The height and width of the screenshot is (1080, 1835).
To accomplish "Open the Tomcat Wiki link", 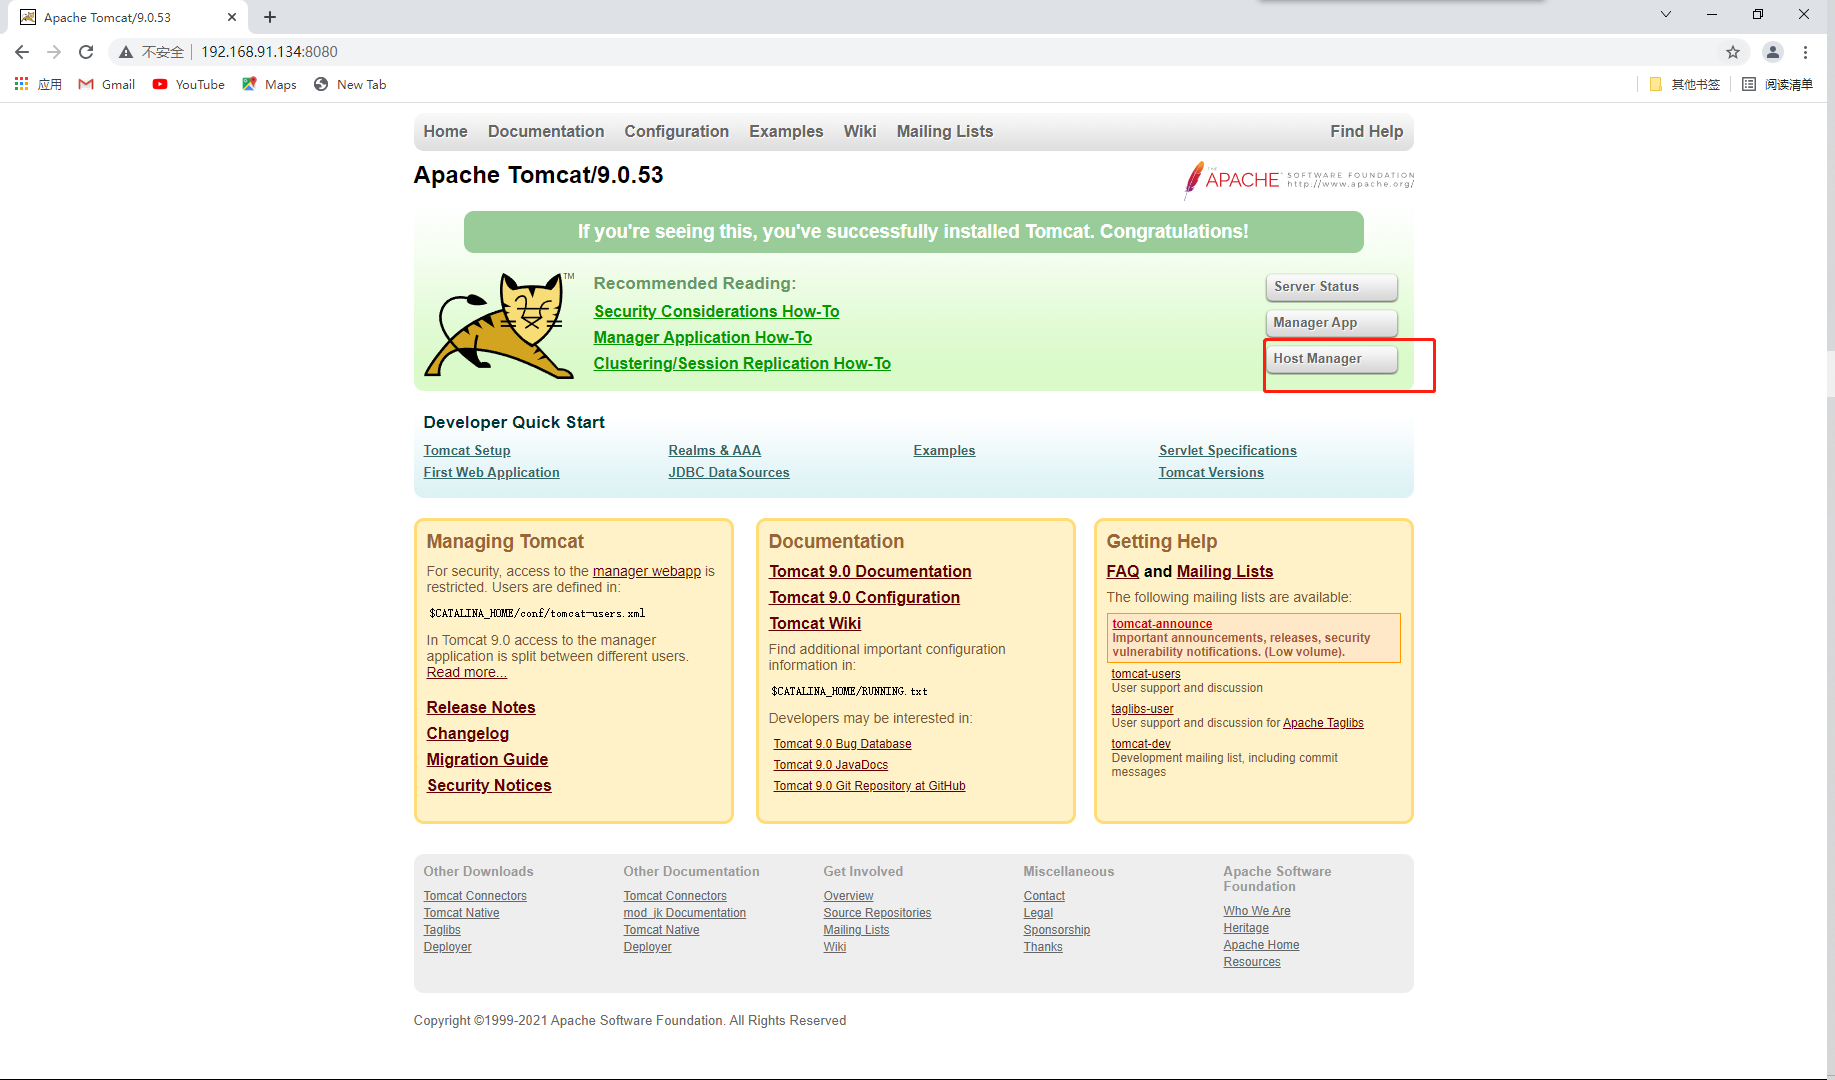I will (x=815, y=624).
